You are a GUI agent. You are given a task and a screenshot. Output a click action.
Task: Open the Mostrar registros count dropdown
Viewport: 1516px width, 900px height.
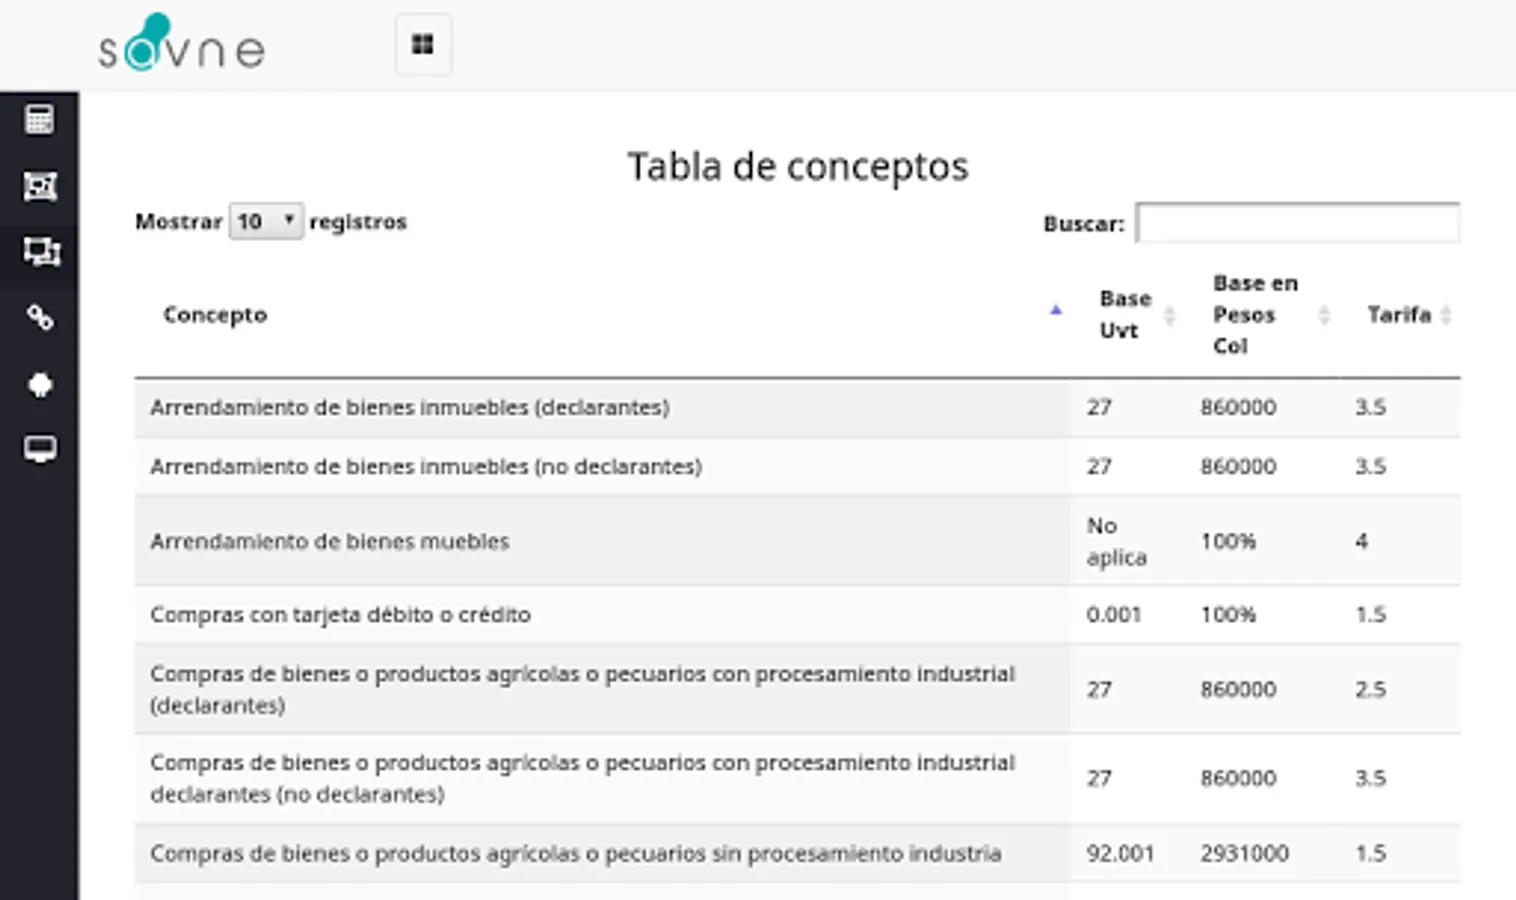265,221
